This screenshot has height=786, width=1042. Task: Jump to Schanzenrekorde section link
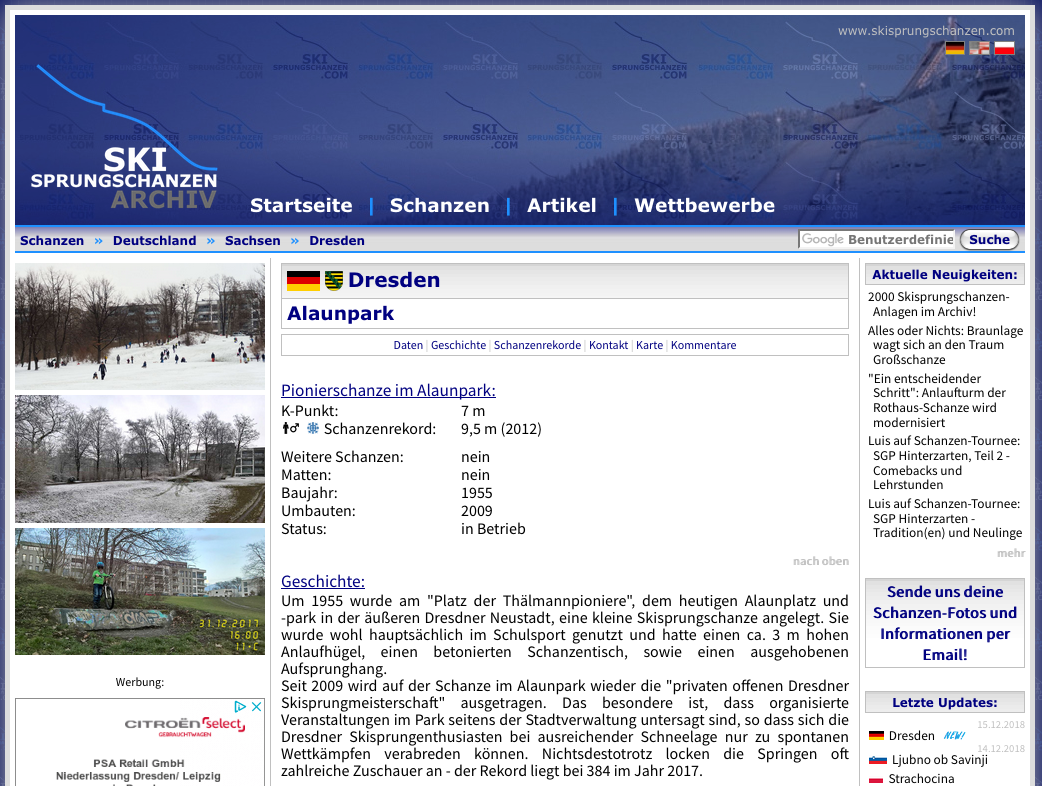[x=537, y=345]
